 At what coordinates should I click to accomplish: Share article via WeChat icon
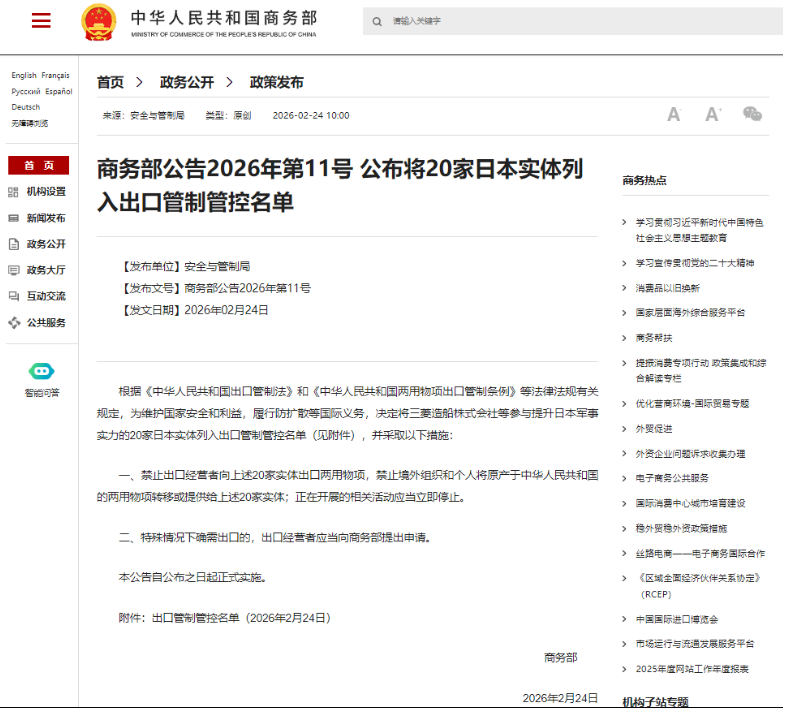point(753,114)
